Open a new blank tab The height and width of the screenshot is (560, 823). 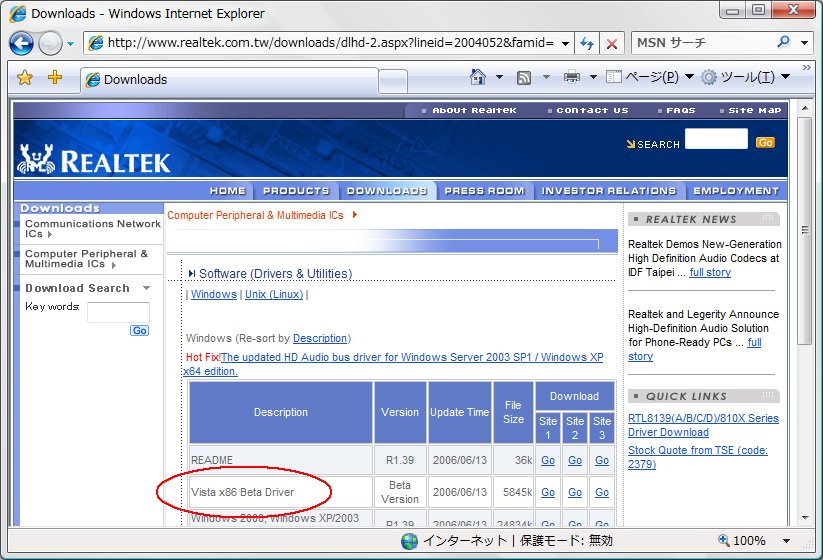pyautogui.click(x=393, y=81)
